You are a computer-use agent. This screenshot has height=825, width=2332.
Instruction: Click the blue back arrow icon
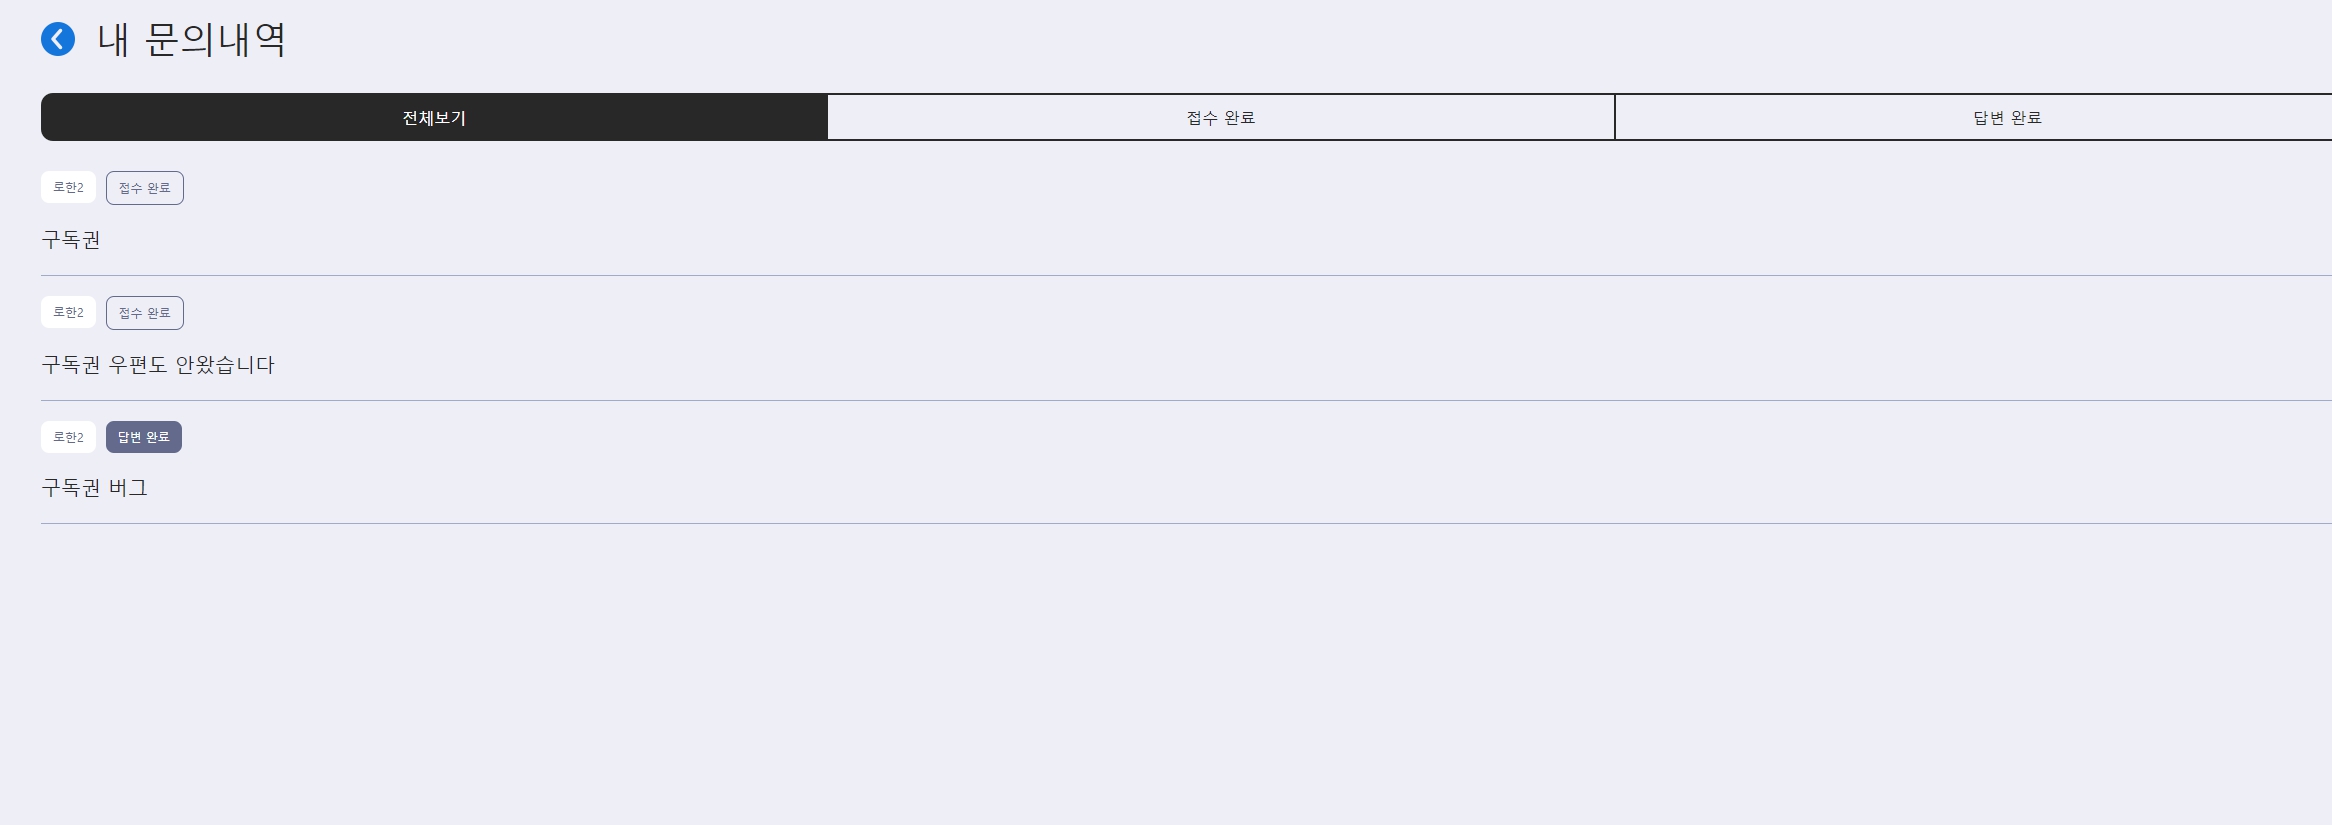pyautogui.click(x=58, y=40)
